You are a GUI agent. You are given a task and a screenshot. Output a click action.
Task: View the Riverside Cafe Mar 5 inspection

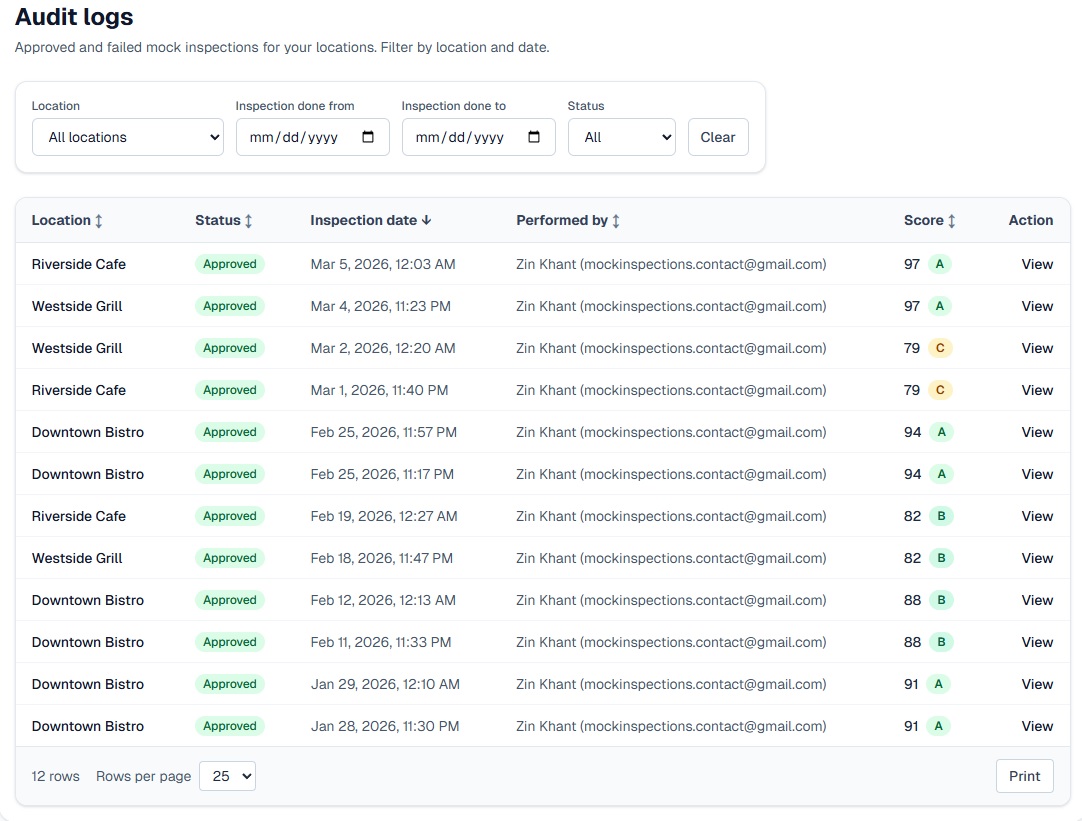click(1037, 264)
